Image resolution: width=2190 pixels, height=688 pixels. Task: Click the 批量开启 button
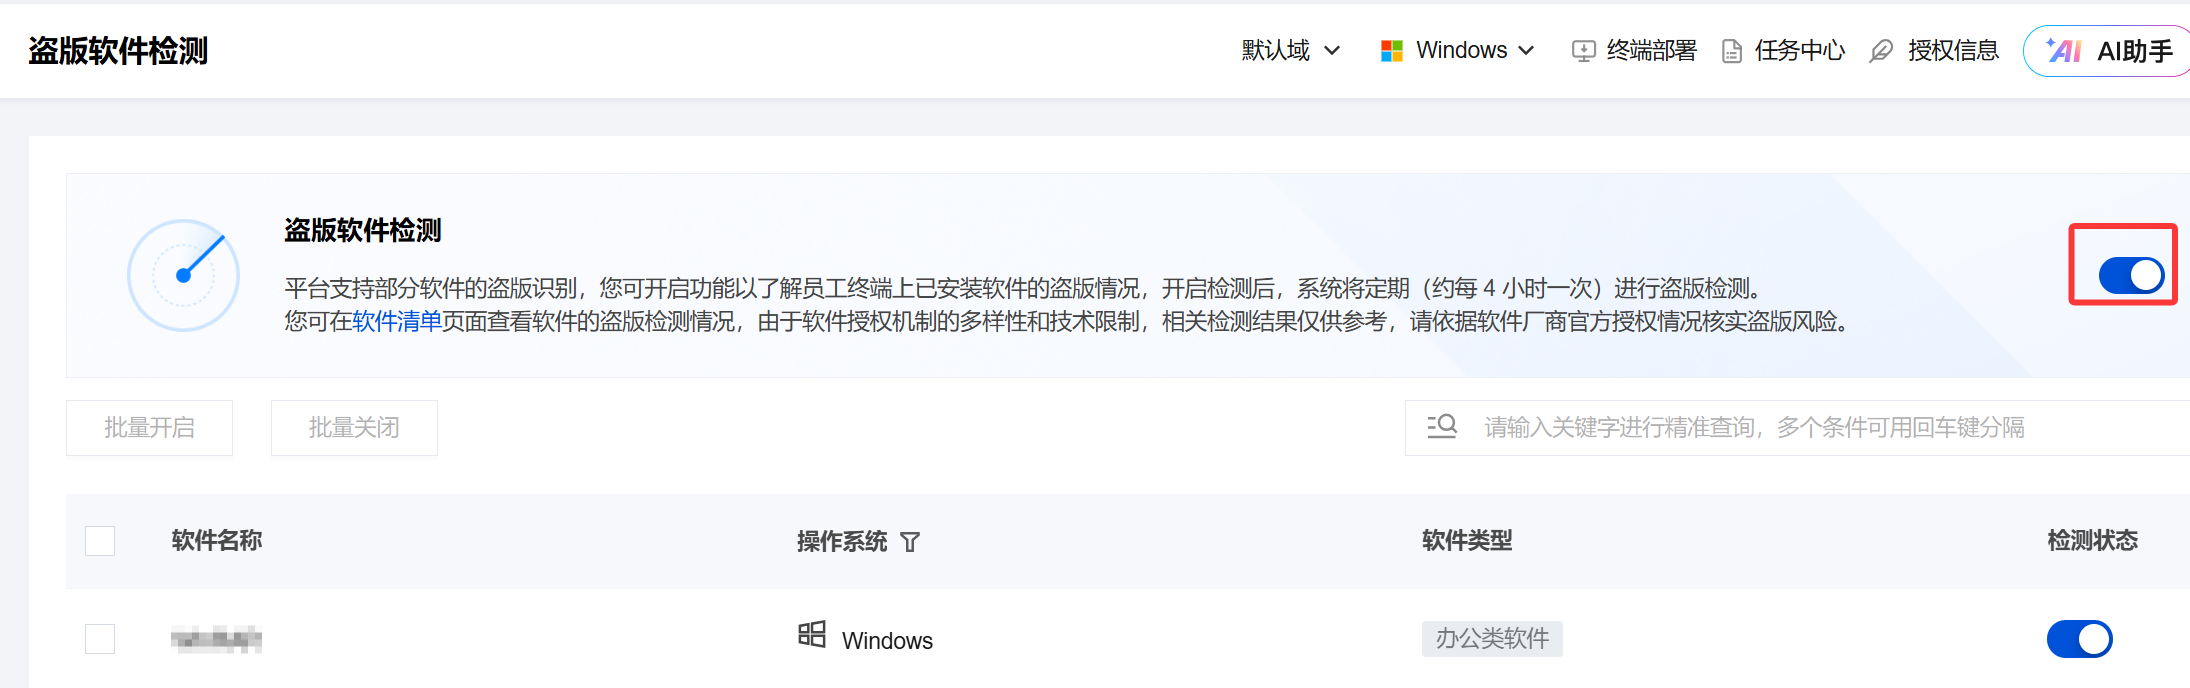[x=149, y=428]
